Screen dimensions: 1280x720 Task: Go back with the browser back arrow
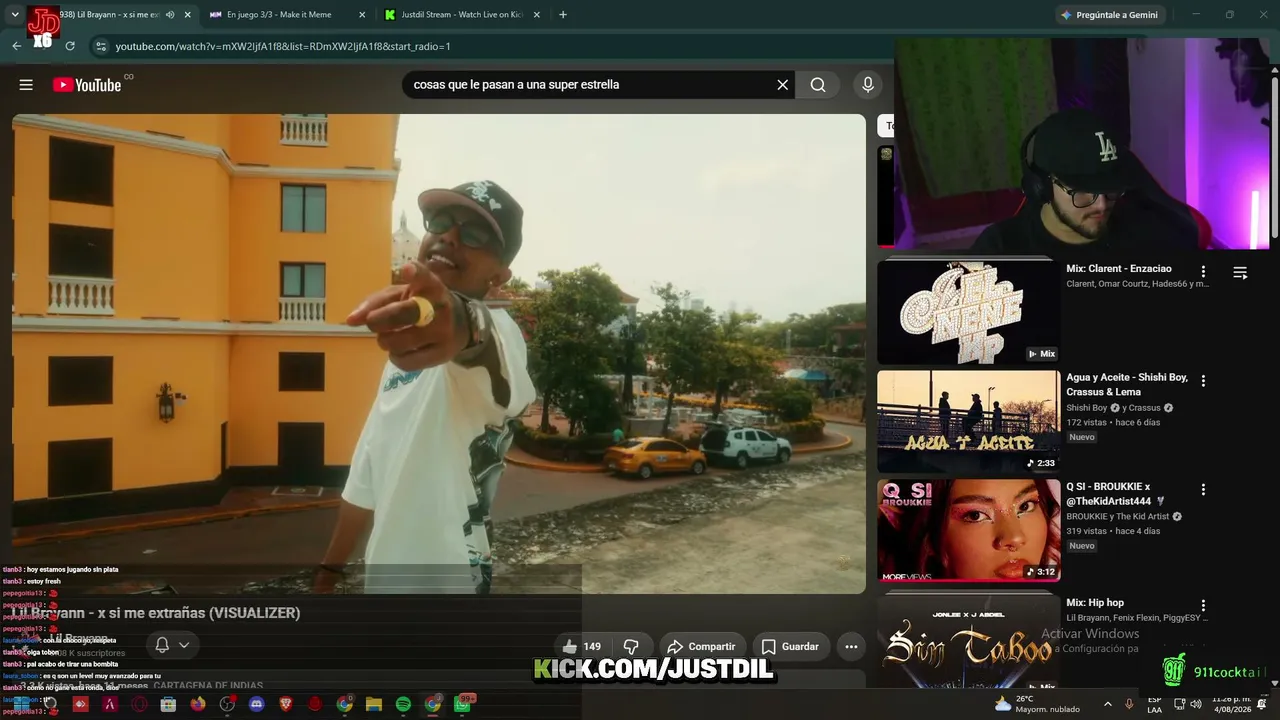tap(16, 46)
